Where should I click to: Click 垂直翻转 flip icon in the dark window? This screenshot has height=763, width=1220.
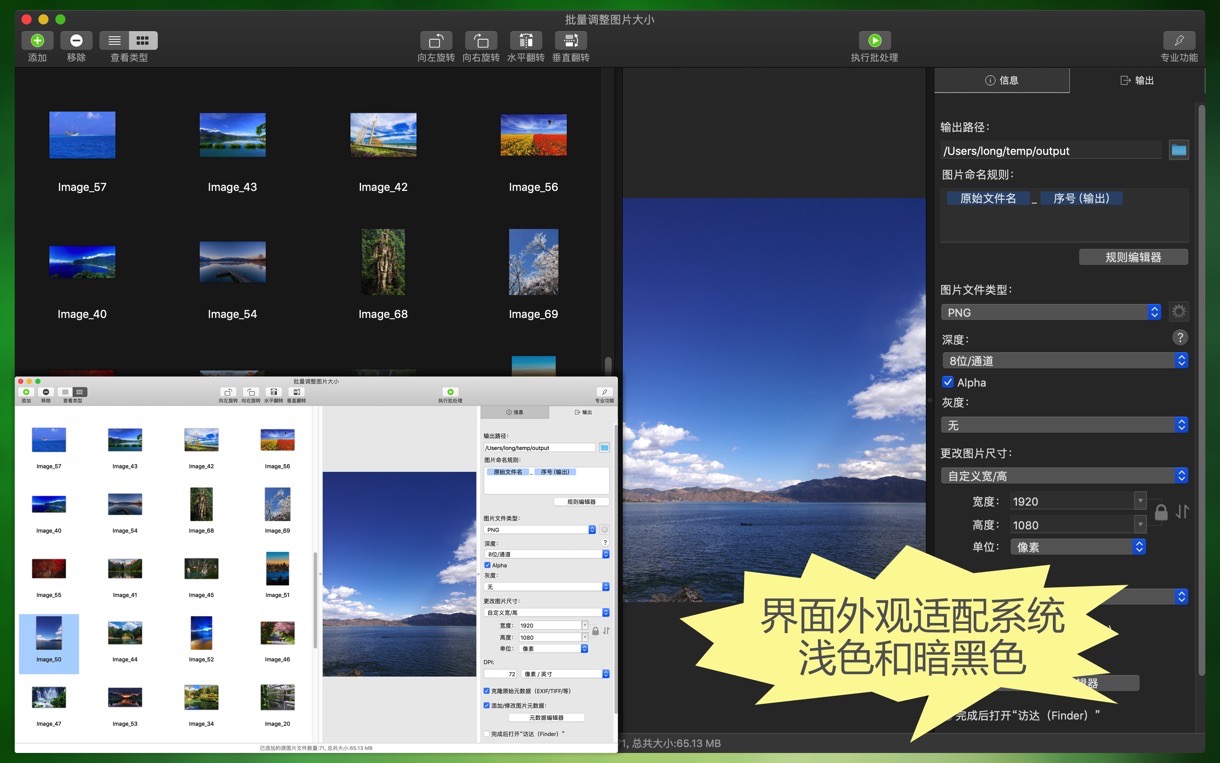(571, 41)
